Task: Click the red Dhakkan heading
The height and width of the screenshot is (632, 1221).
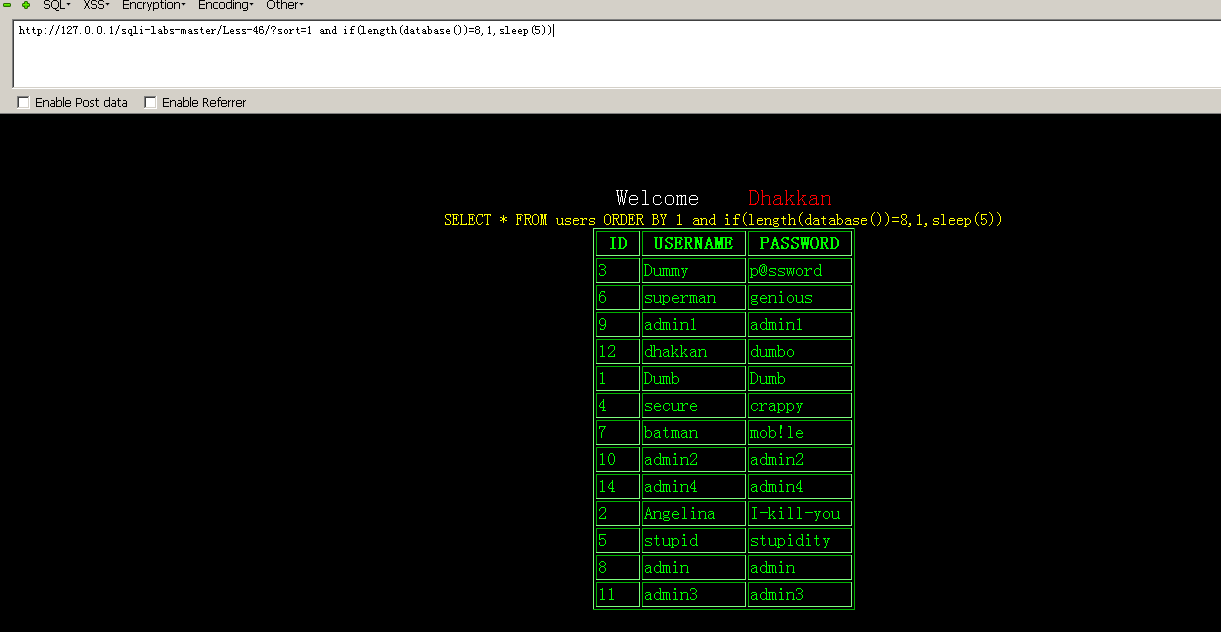Action: click(x=790, y=198)
